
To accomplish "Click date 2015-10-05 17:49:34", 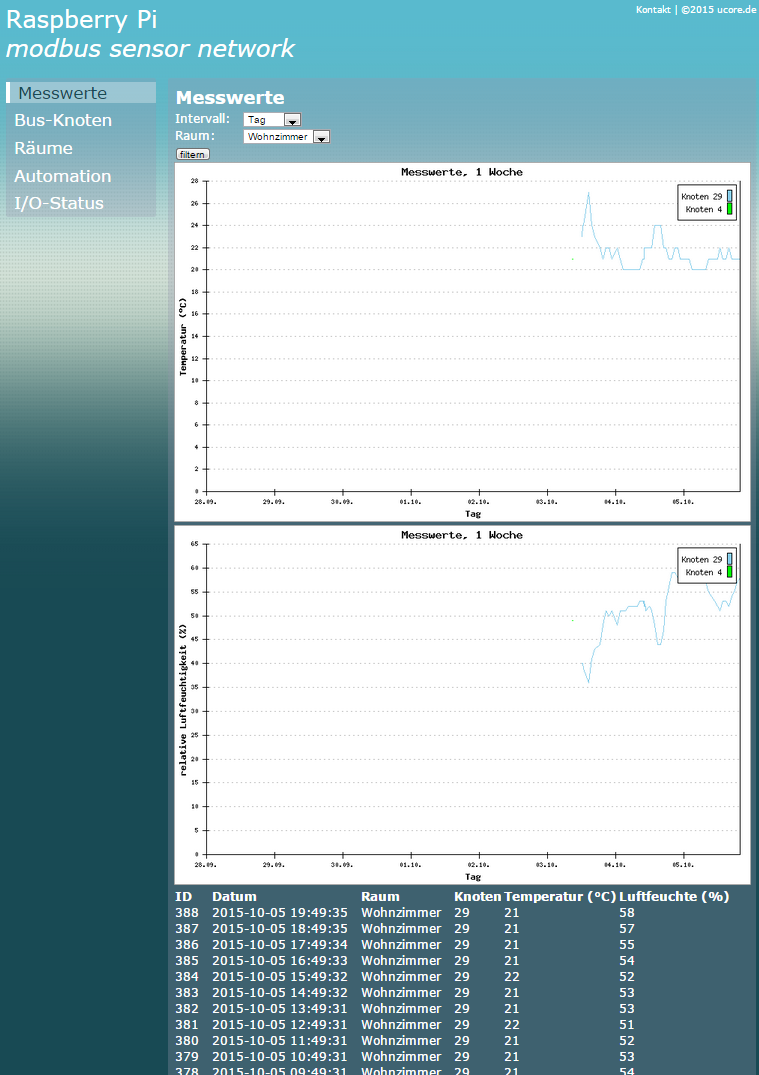I will click(280, 944).
